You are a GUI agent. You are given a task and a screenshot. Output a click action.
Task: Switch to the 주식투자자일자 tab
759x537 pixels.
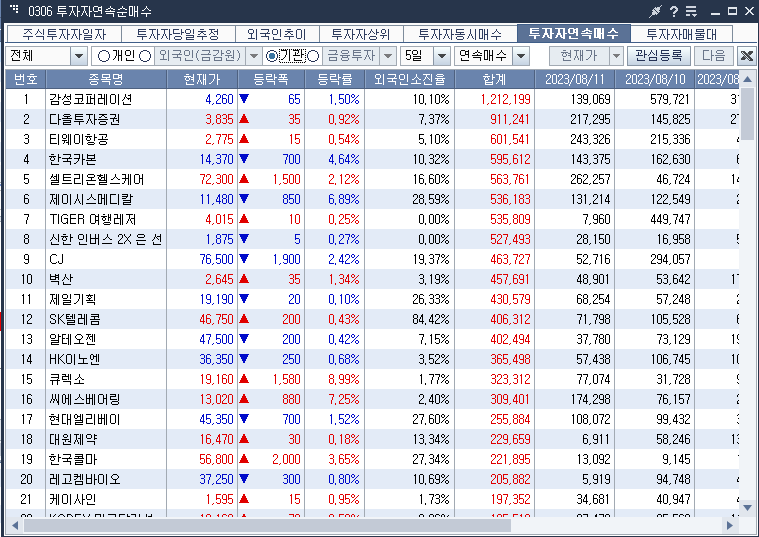[64, 34]
